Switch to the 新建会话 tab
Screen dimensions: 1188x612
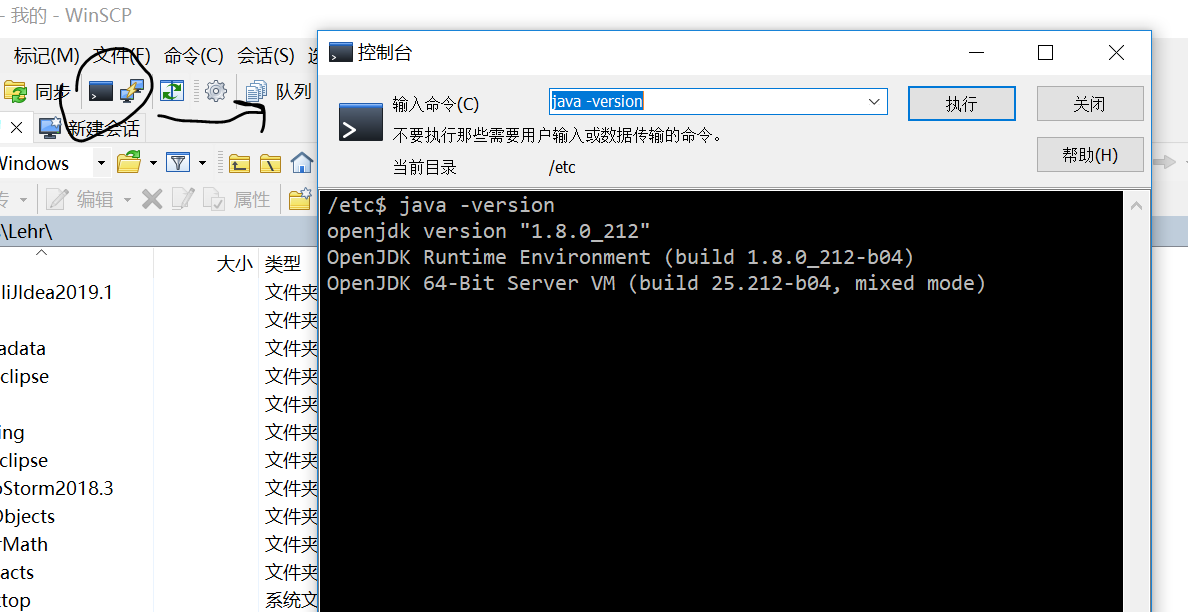[x=89, y=128]
